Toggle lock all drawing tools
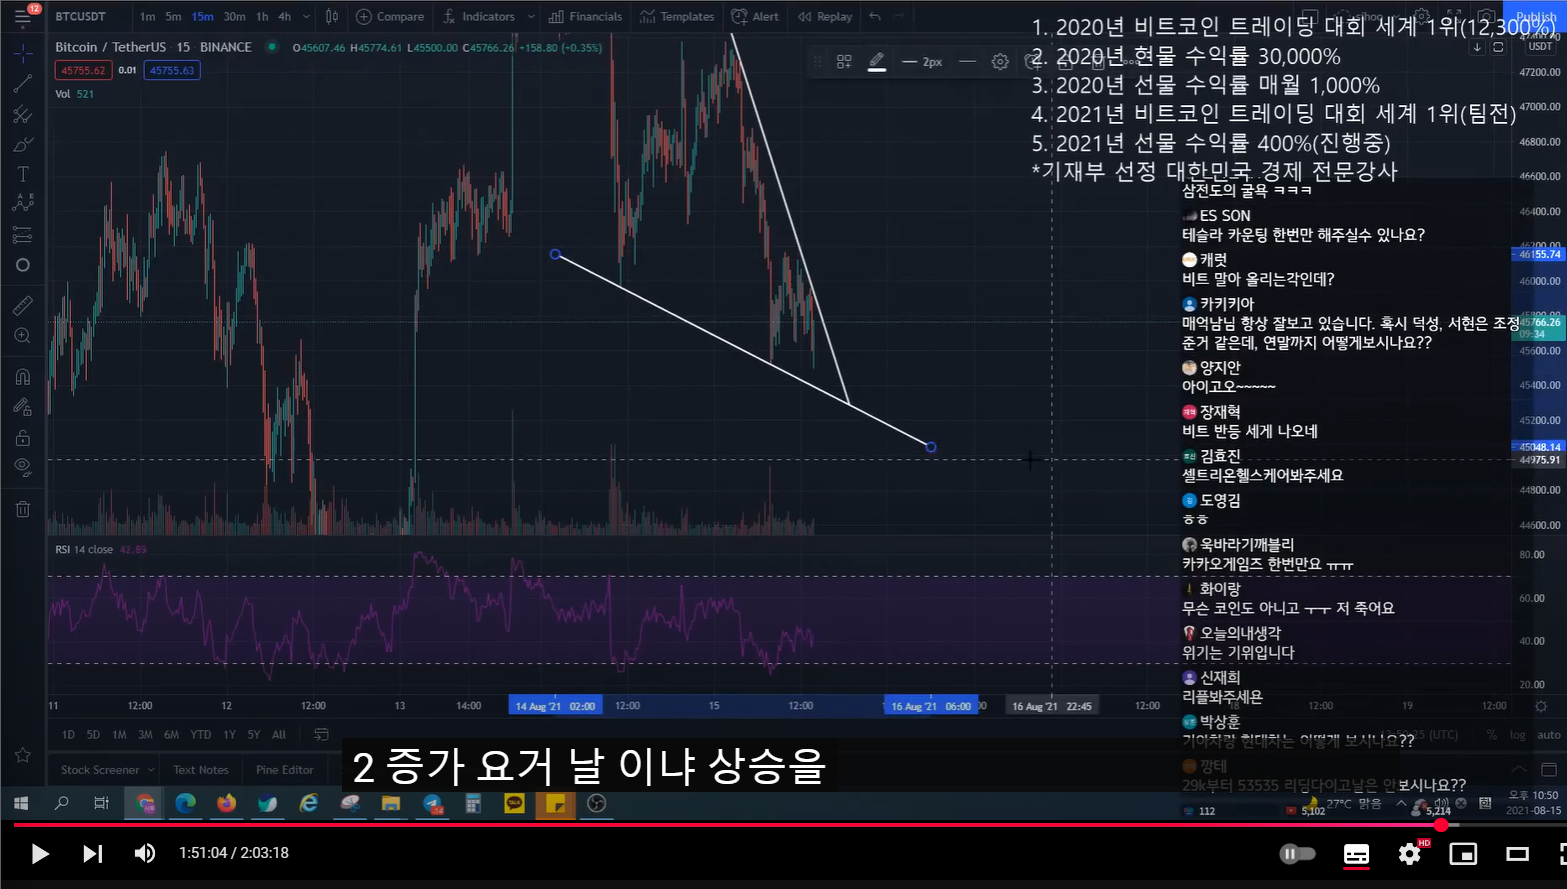This screenshot has width=1567, height=889. click(x=23, y=438)
